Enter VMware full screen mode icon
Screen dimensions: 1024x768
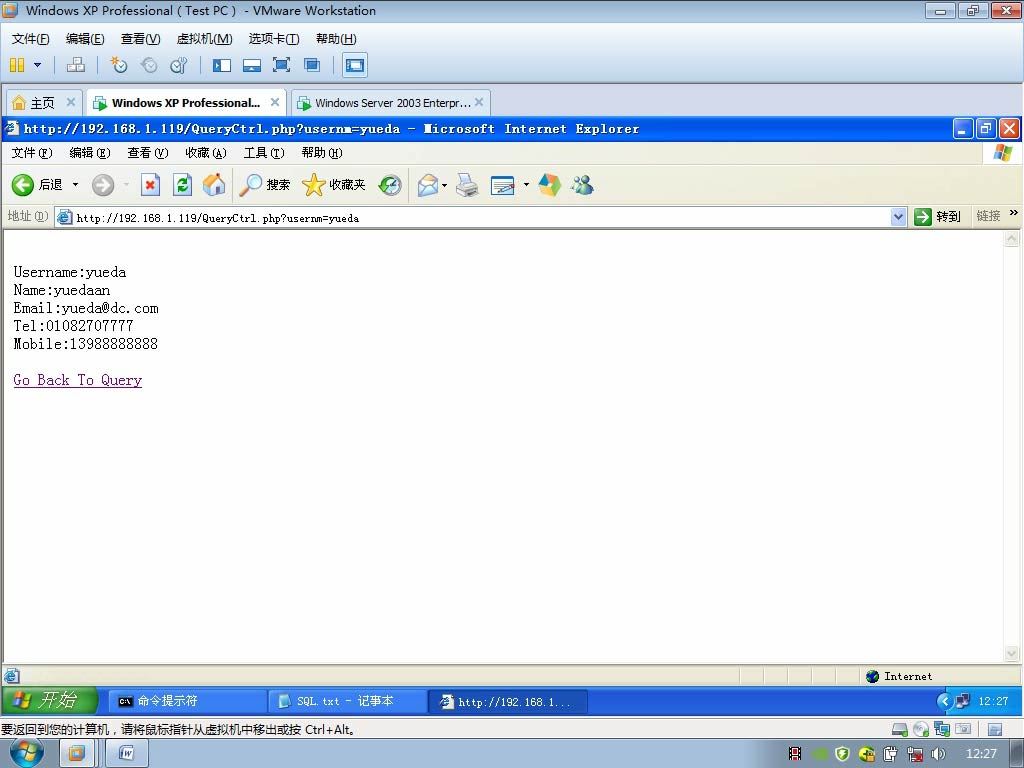(281, 65)
